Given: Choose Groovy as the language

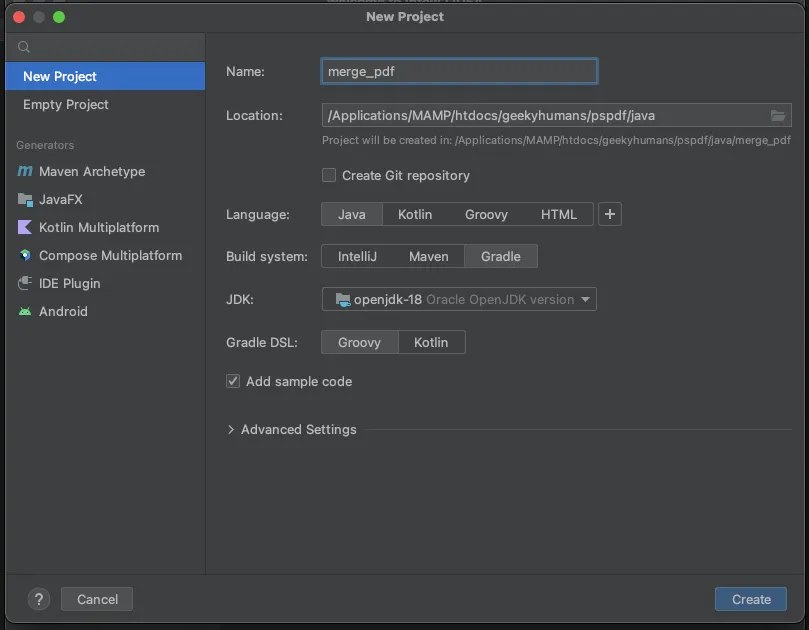Looking at the screenshot, I should [486, 214].
